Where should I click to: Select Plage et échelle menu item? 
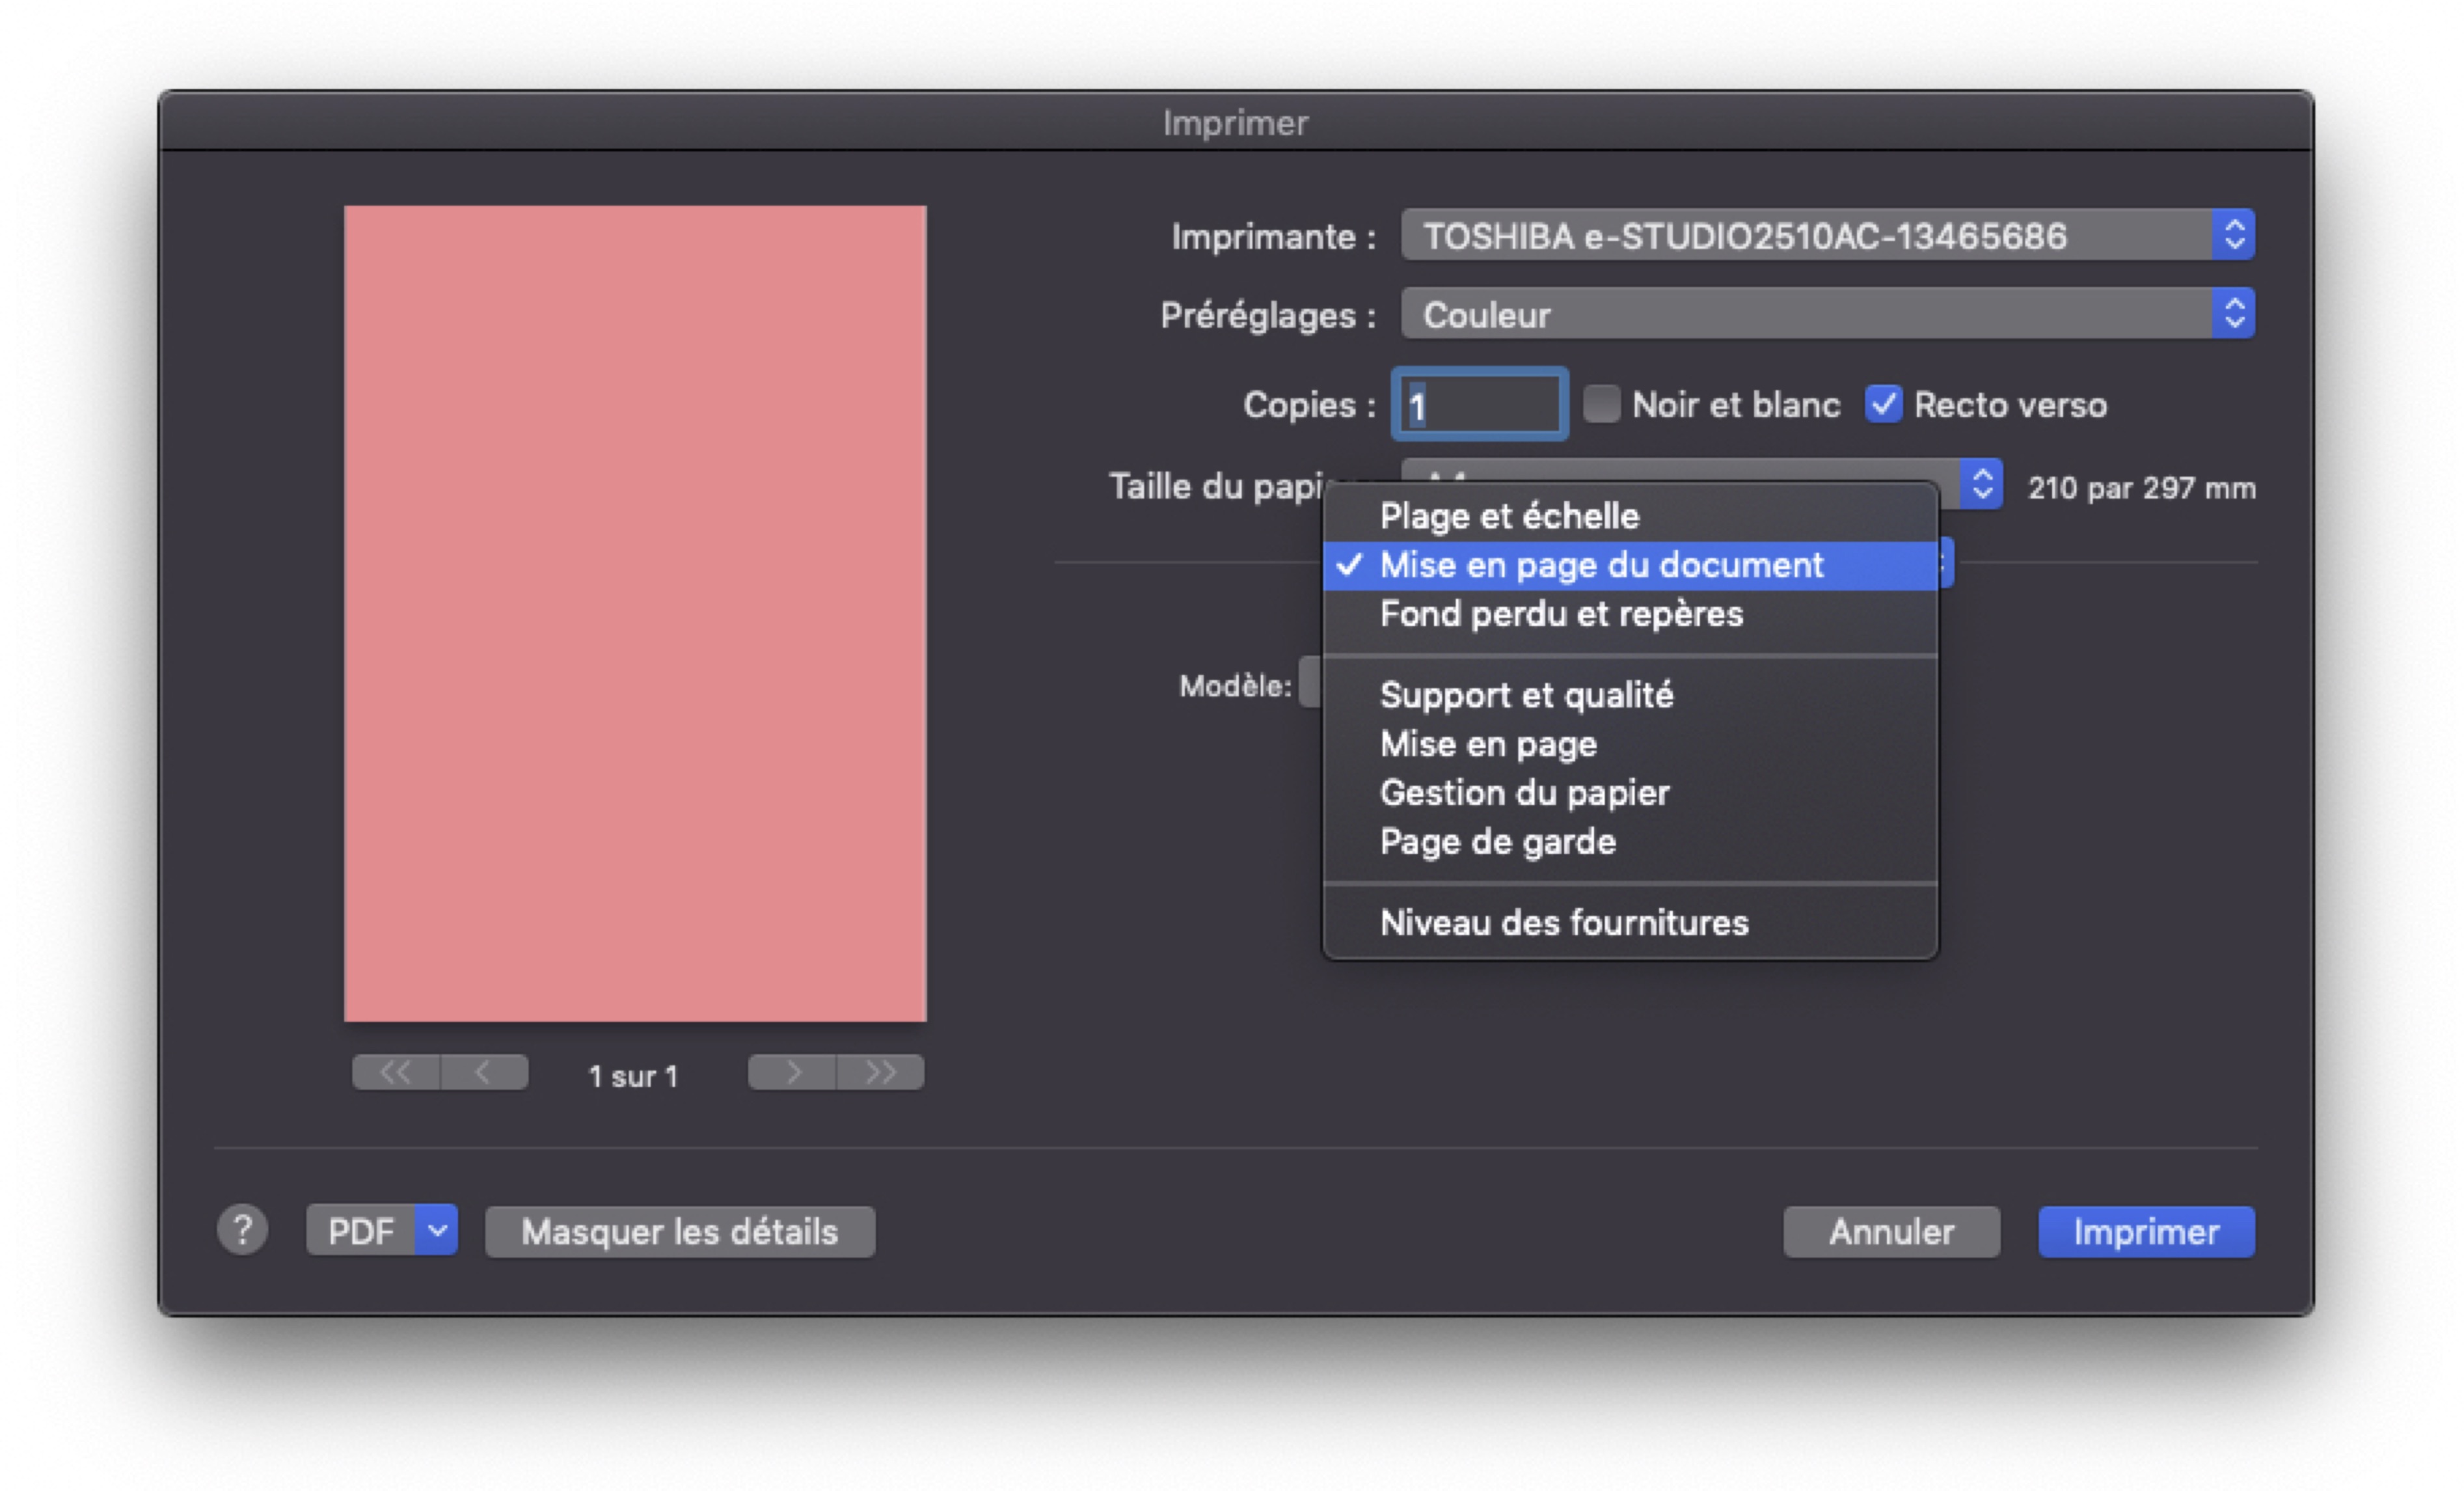(1509, 516)
